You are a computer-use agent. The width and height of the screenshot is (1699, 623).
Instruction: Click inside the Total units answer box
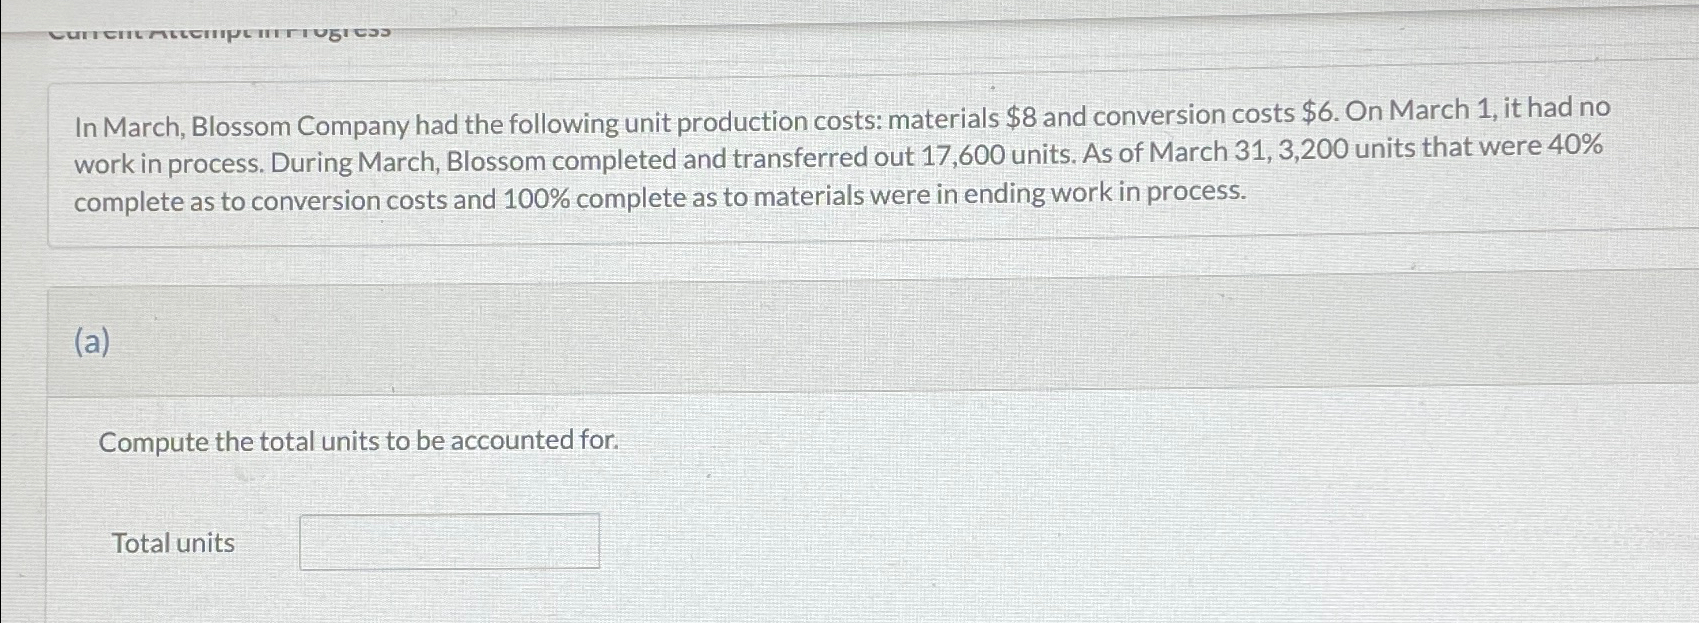pos(449,541)
